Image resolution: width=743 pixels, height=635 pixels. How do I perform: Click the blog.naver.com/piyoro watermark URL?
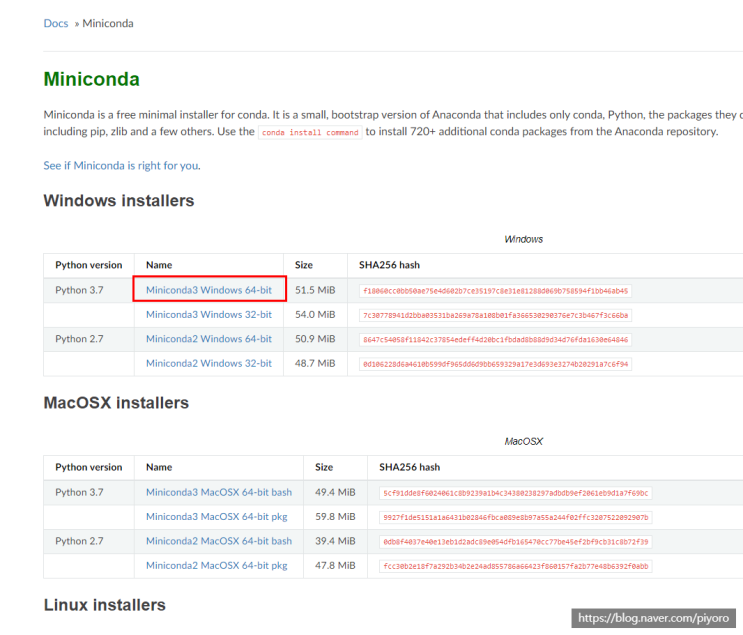[656, 619]
